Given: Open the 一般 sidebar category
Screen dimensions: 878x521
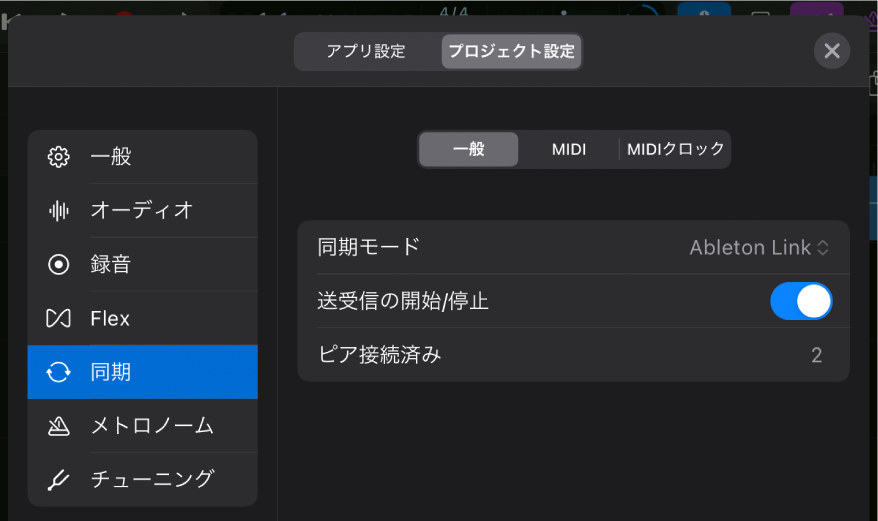Looking at the screenshot, I should click(142, 157).
